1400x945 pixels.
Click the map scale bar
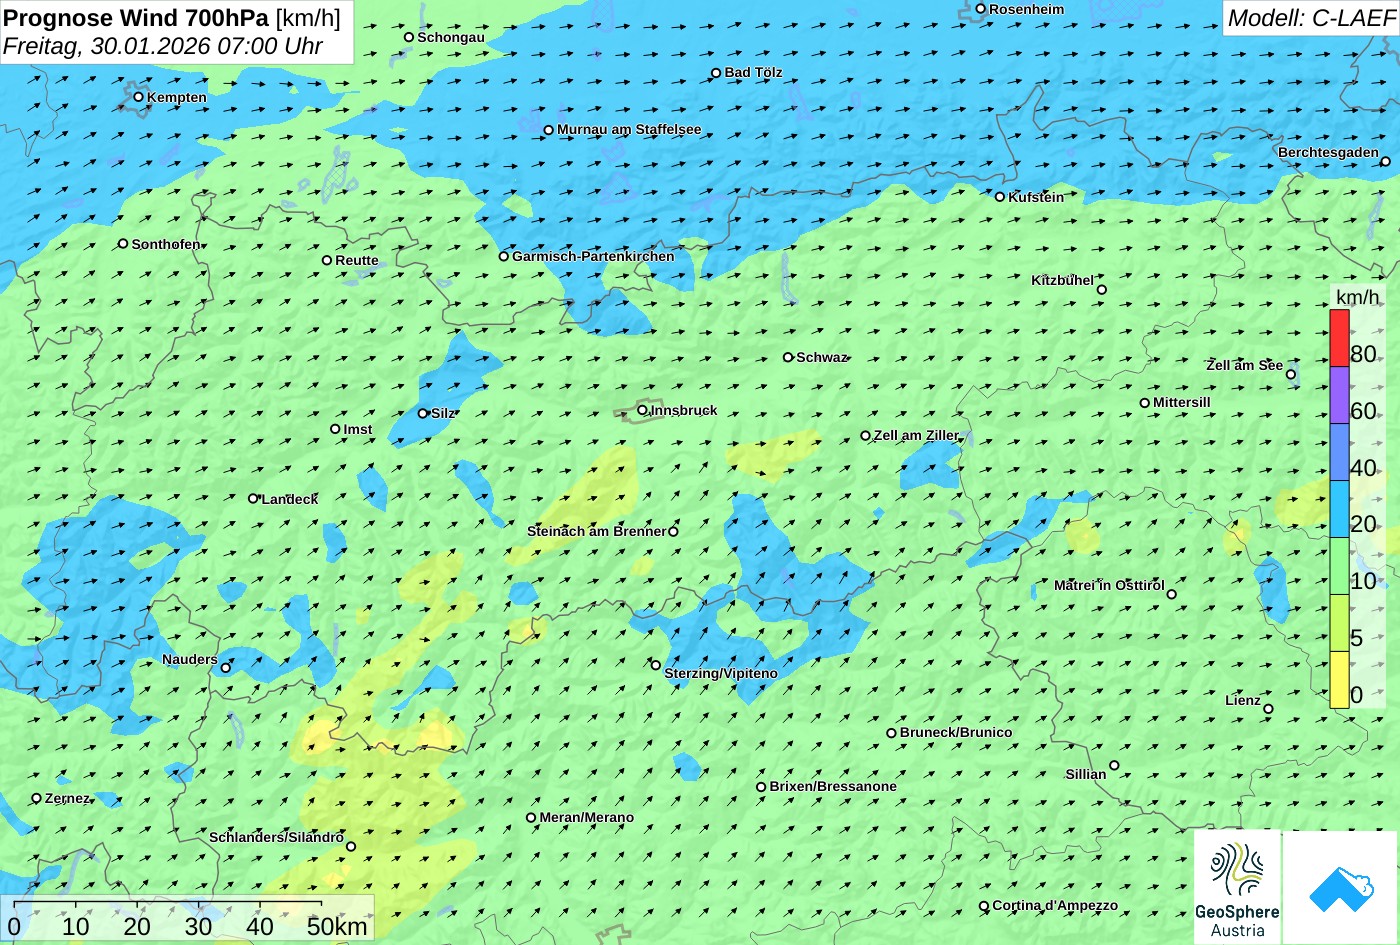pyautogui.click(x=167, y=903)
